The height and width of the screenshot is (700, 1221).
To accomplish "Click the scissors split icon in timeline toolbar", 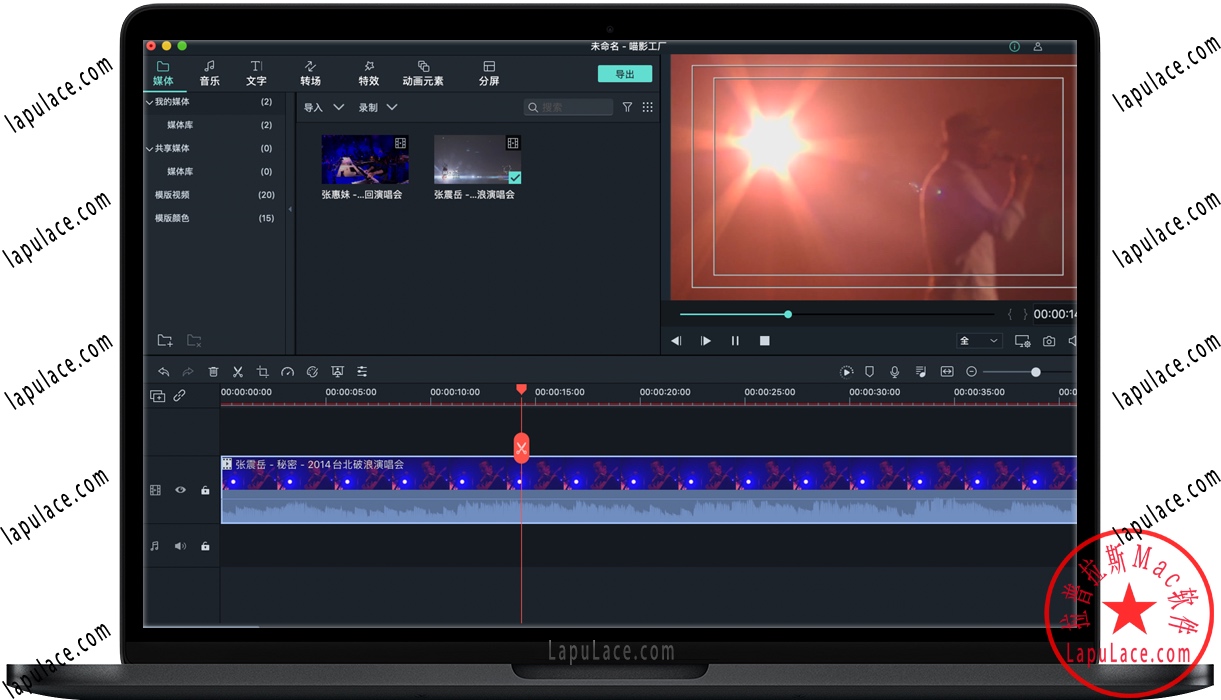I will (x=238, y=371).
